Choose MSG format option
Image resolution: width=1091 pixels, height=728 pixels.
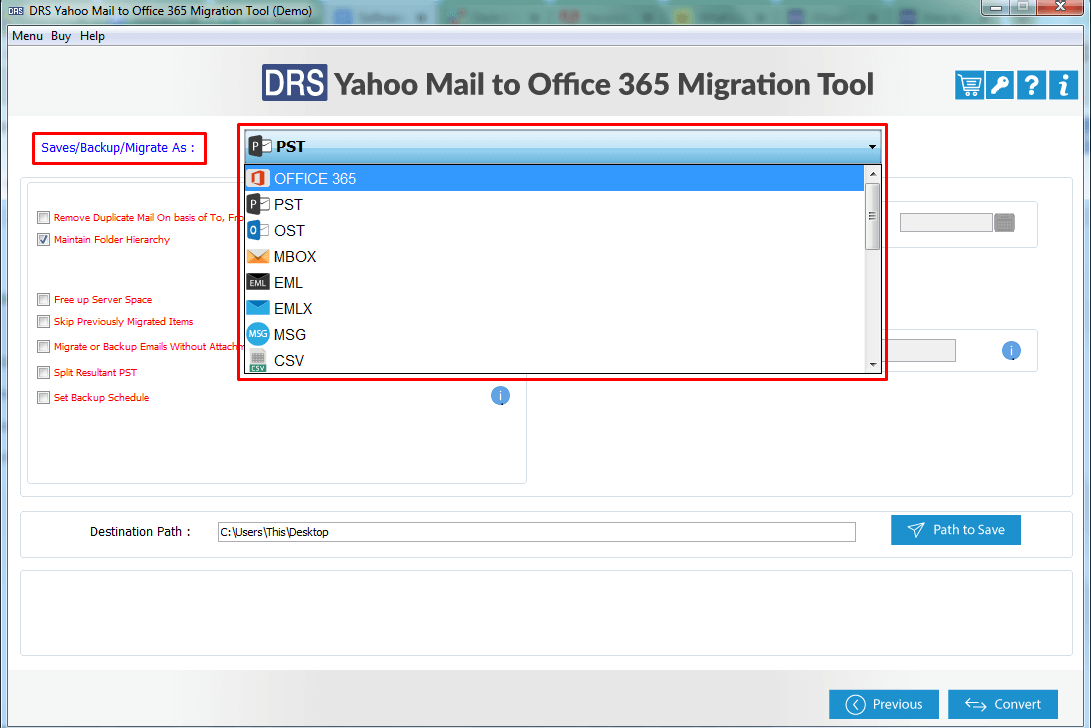555,334
